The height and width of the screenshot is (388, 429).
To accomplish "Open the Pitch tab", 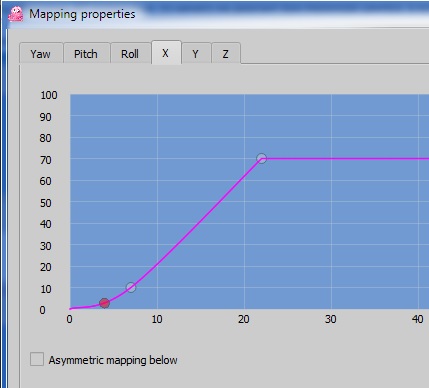I will [x=86, y=53].
